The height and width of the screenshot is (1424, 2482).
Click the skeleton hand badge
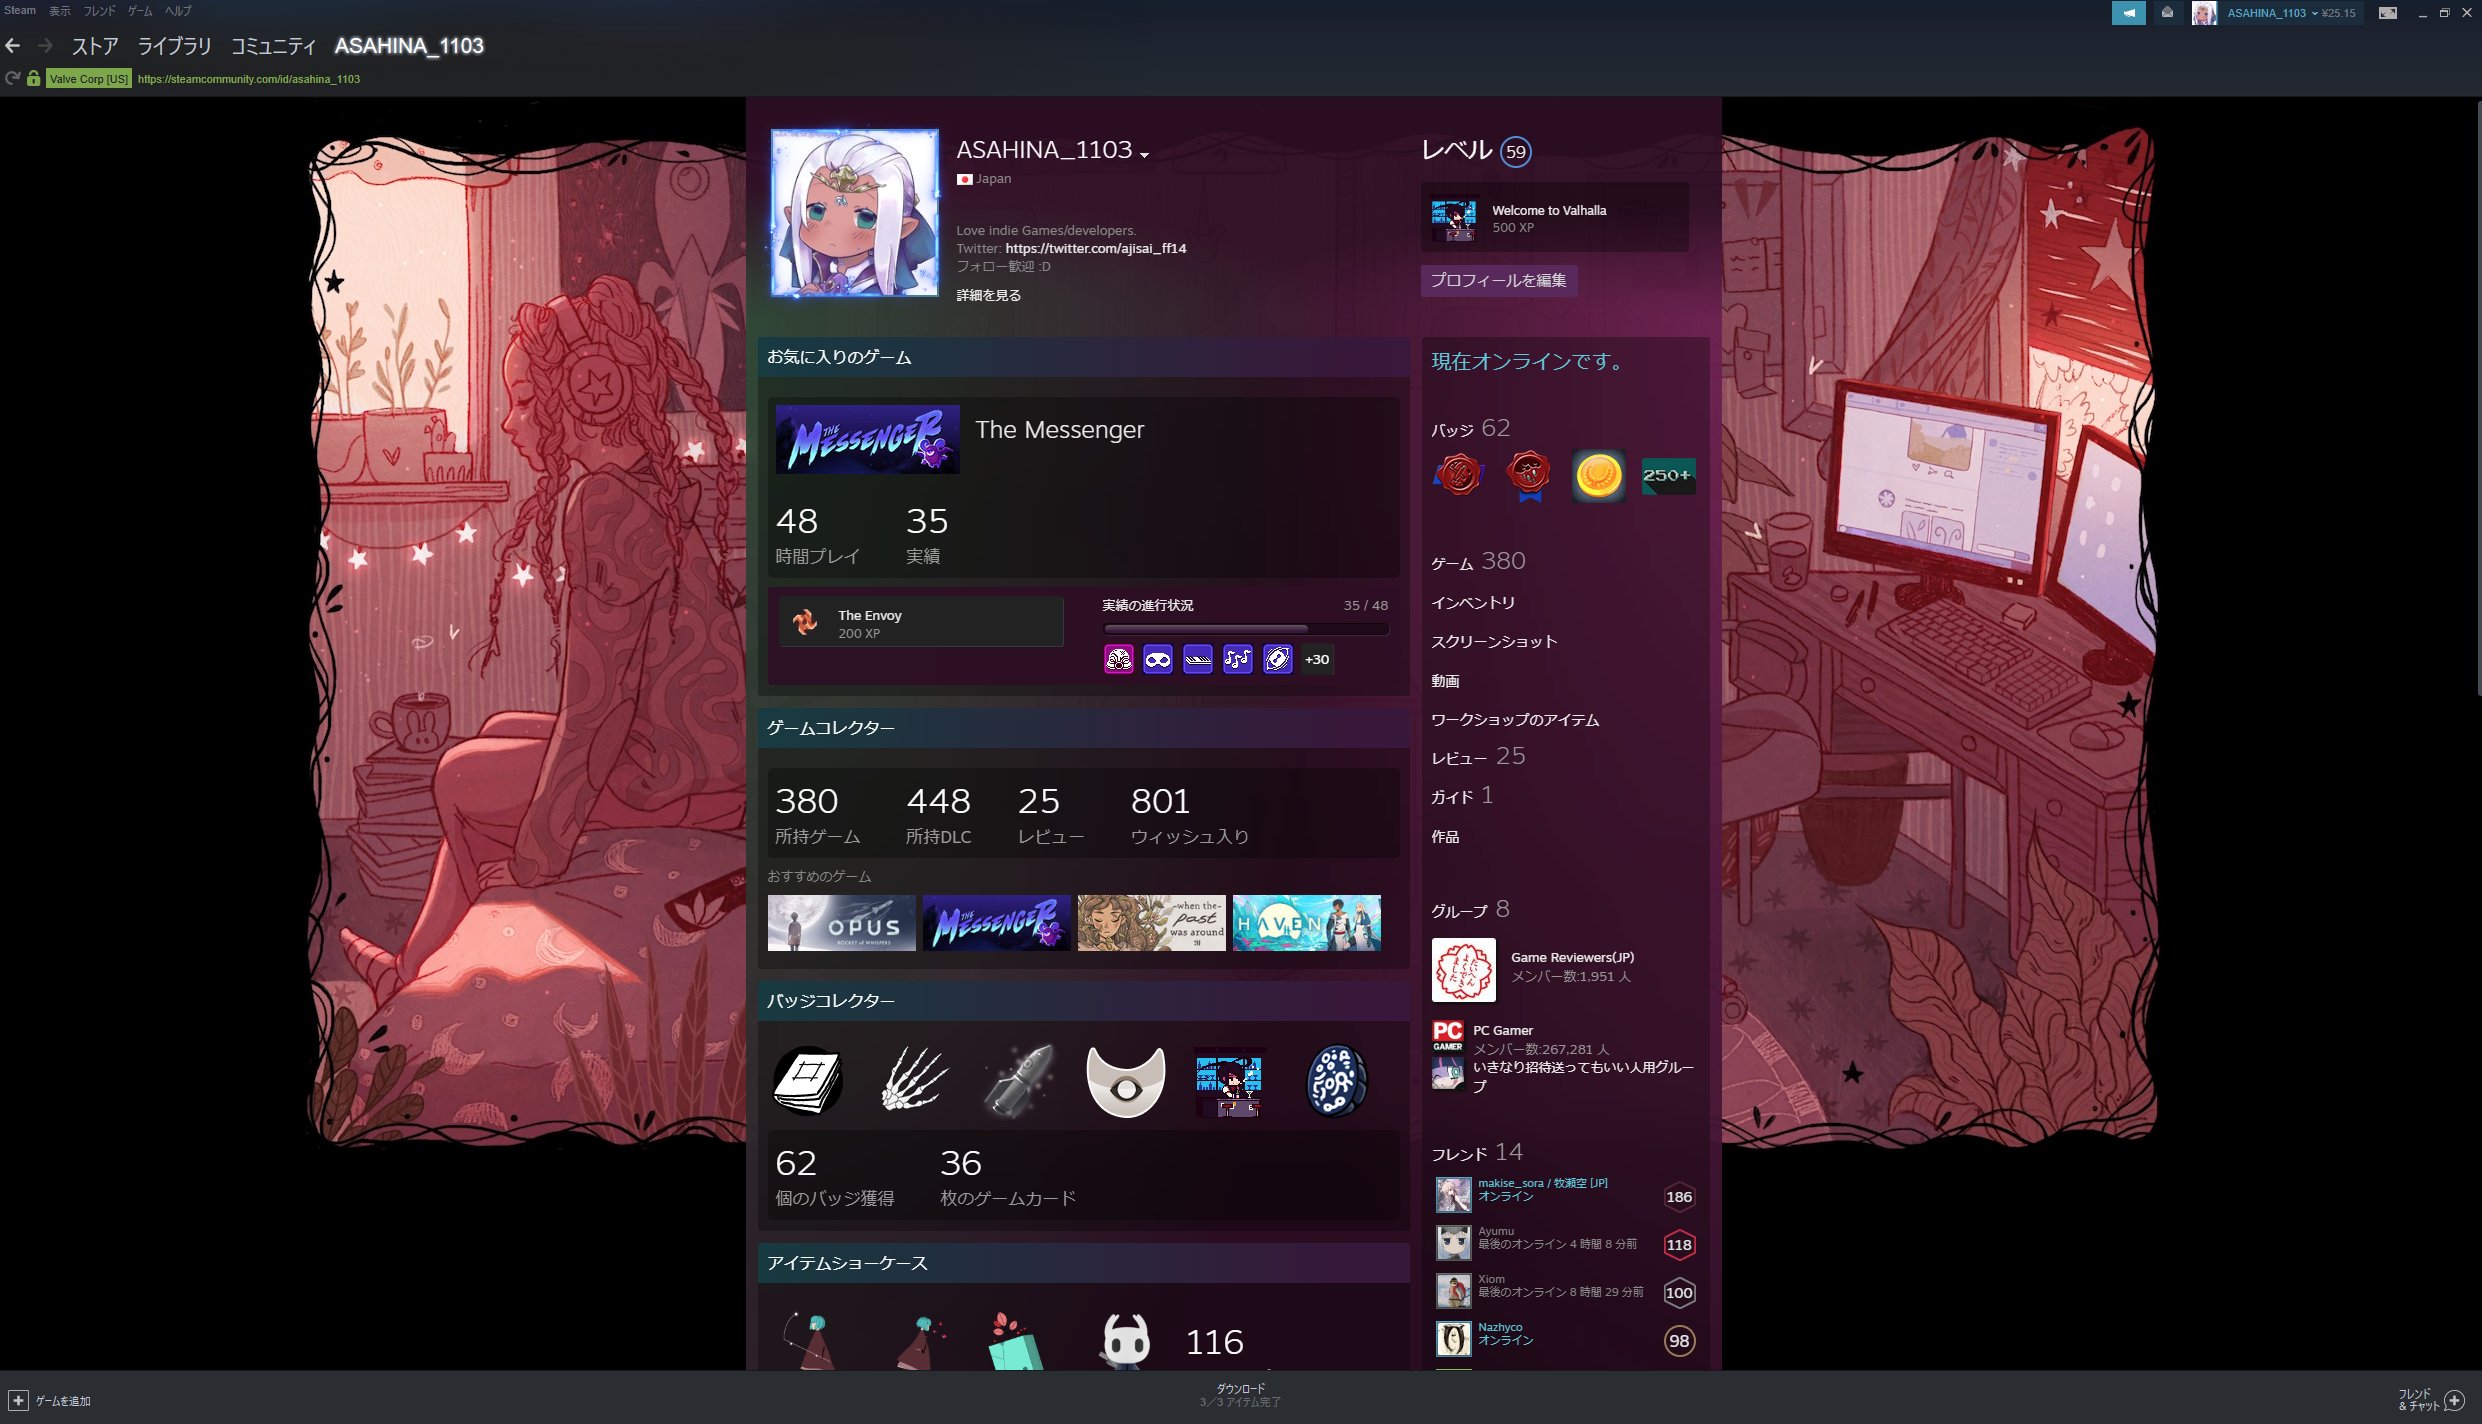913,1081
